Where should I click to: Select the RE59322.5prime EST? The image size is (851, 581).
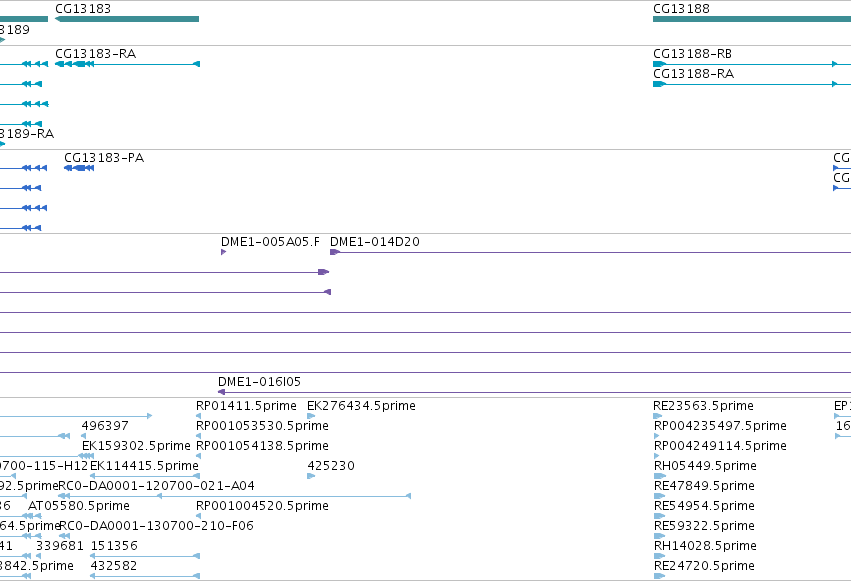point(704,526)
